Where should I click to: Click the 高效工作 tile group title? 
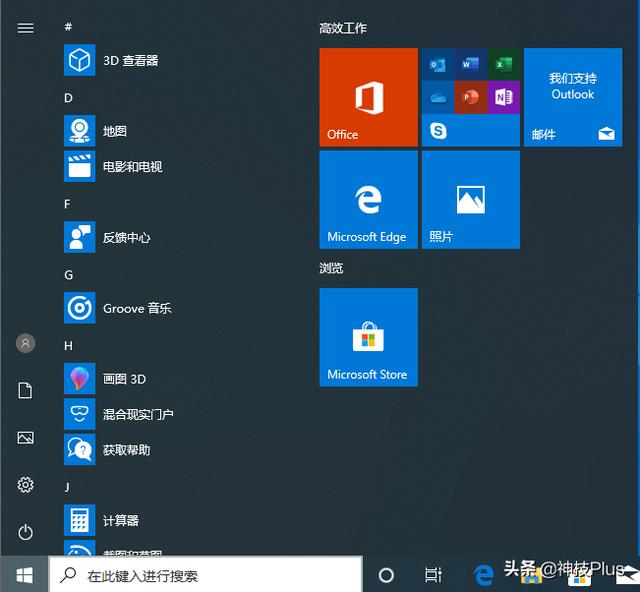click(343, 28)
